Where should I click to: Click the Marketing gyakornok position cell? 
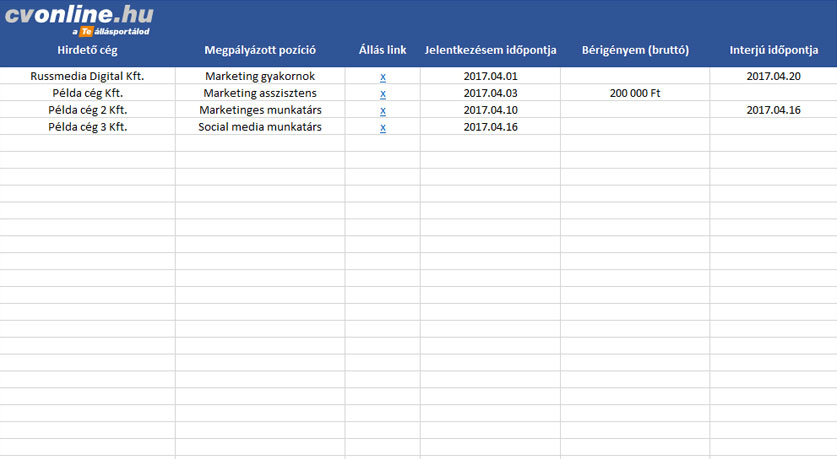[x=260, y=76]
